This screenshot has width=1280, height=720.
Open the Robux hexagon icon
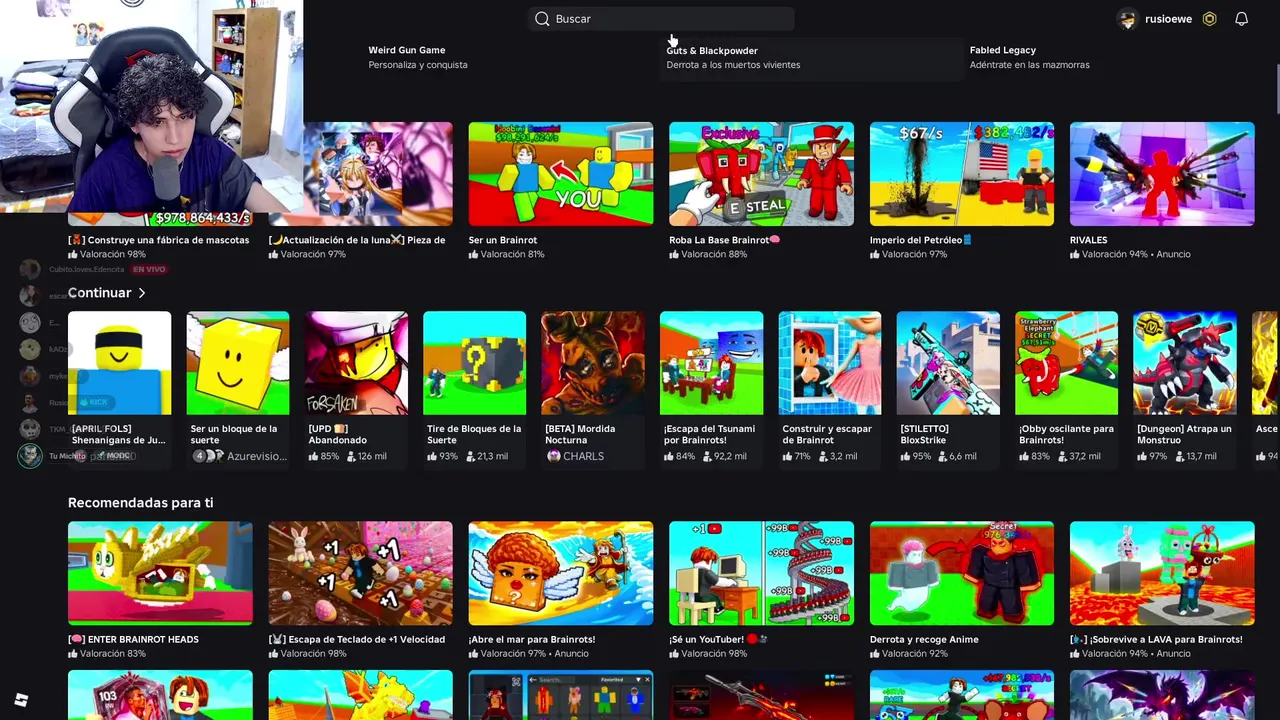click(1210, 19)
